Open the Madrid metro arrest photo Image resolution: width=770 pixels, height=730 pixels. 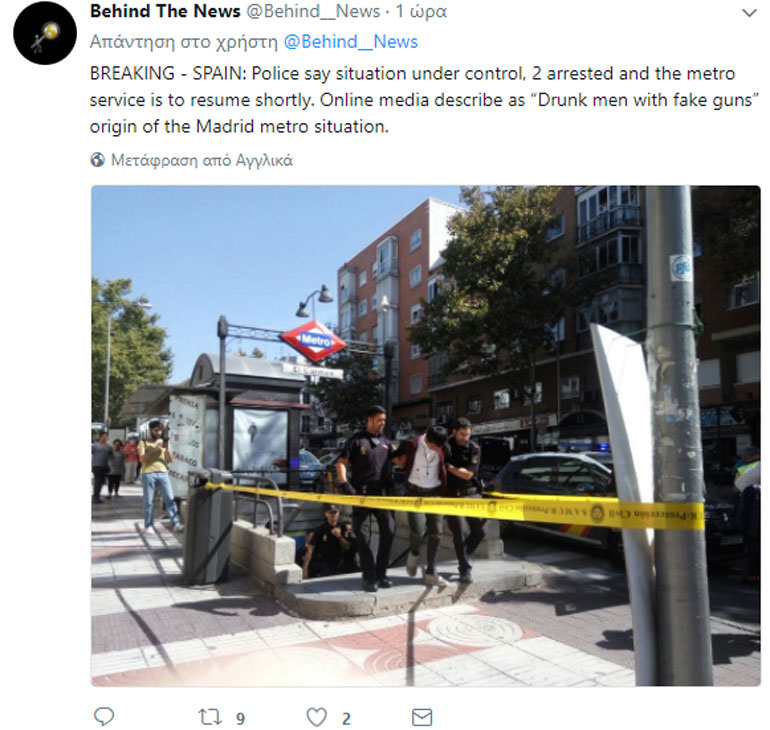click(x=426, y=435)
